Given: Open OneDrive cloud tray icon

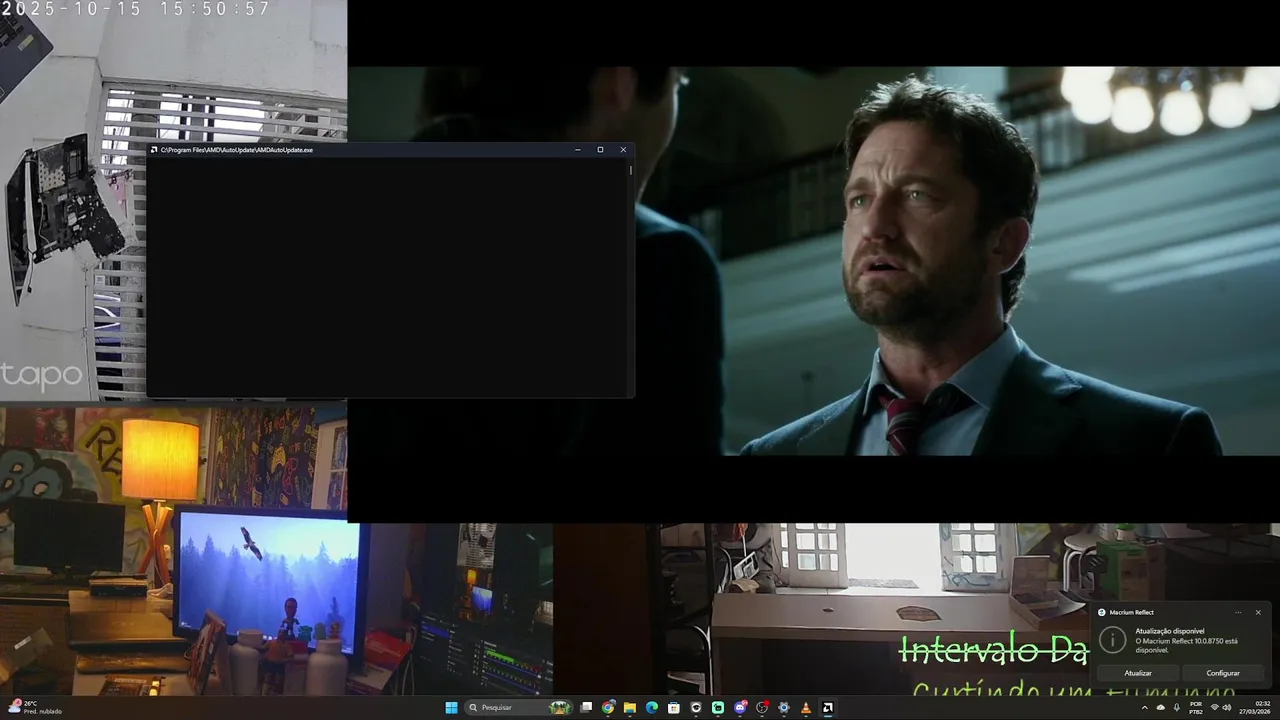Looking at the screenshot, I should point(1161,708).
